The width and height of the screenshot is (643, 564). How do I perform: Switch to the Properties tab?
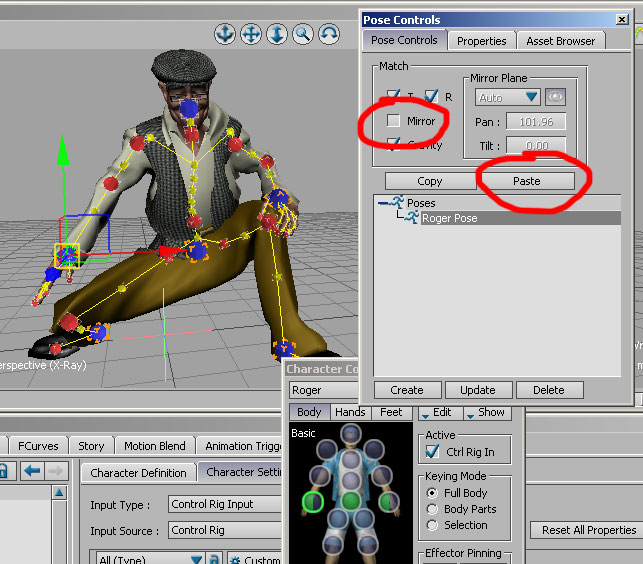tap(481, 41)
